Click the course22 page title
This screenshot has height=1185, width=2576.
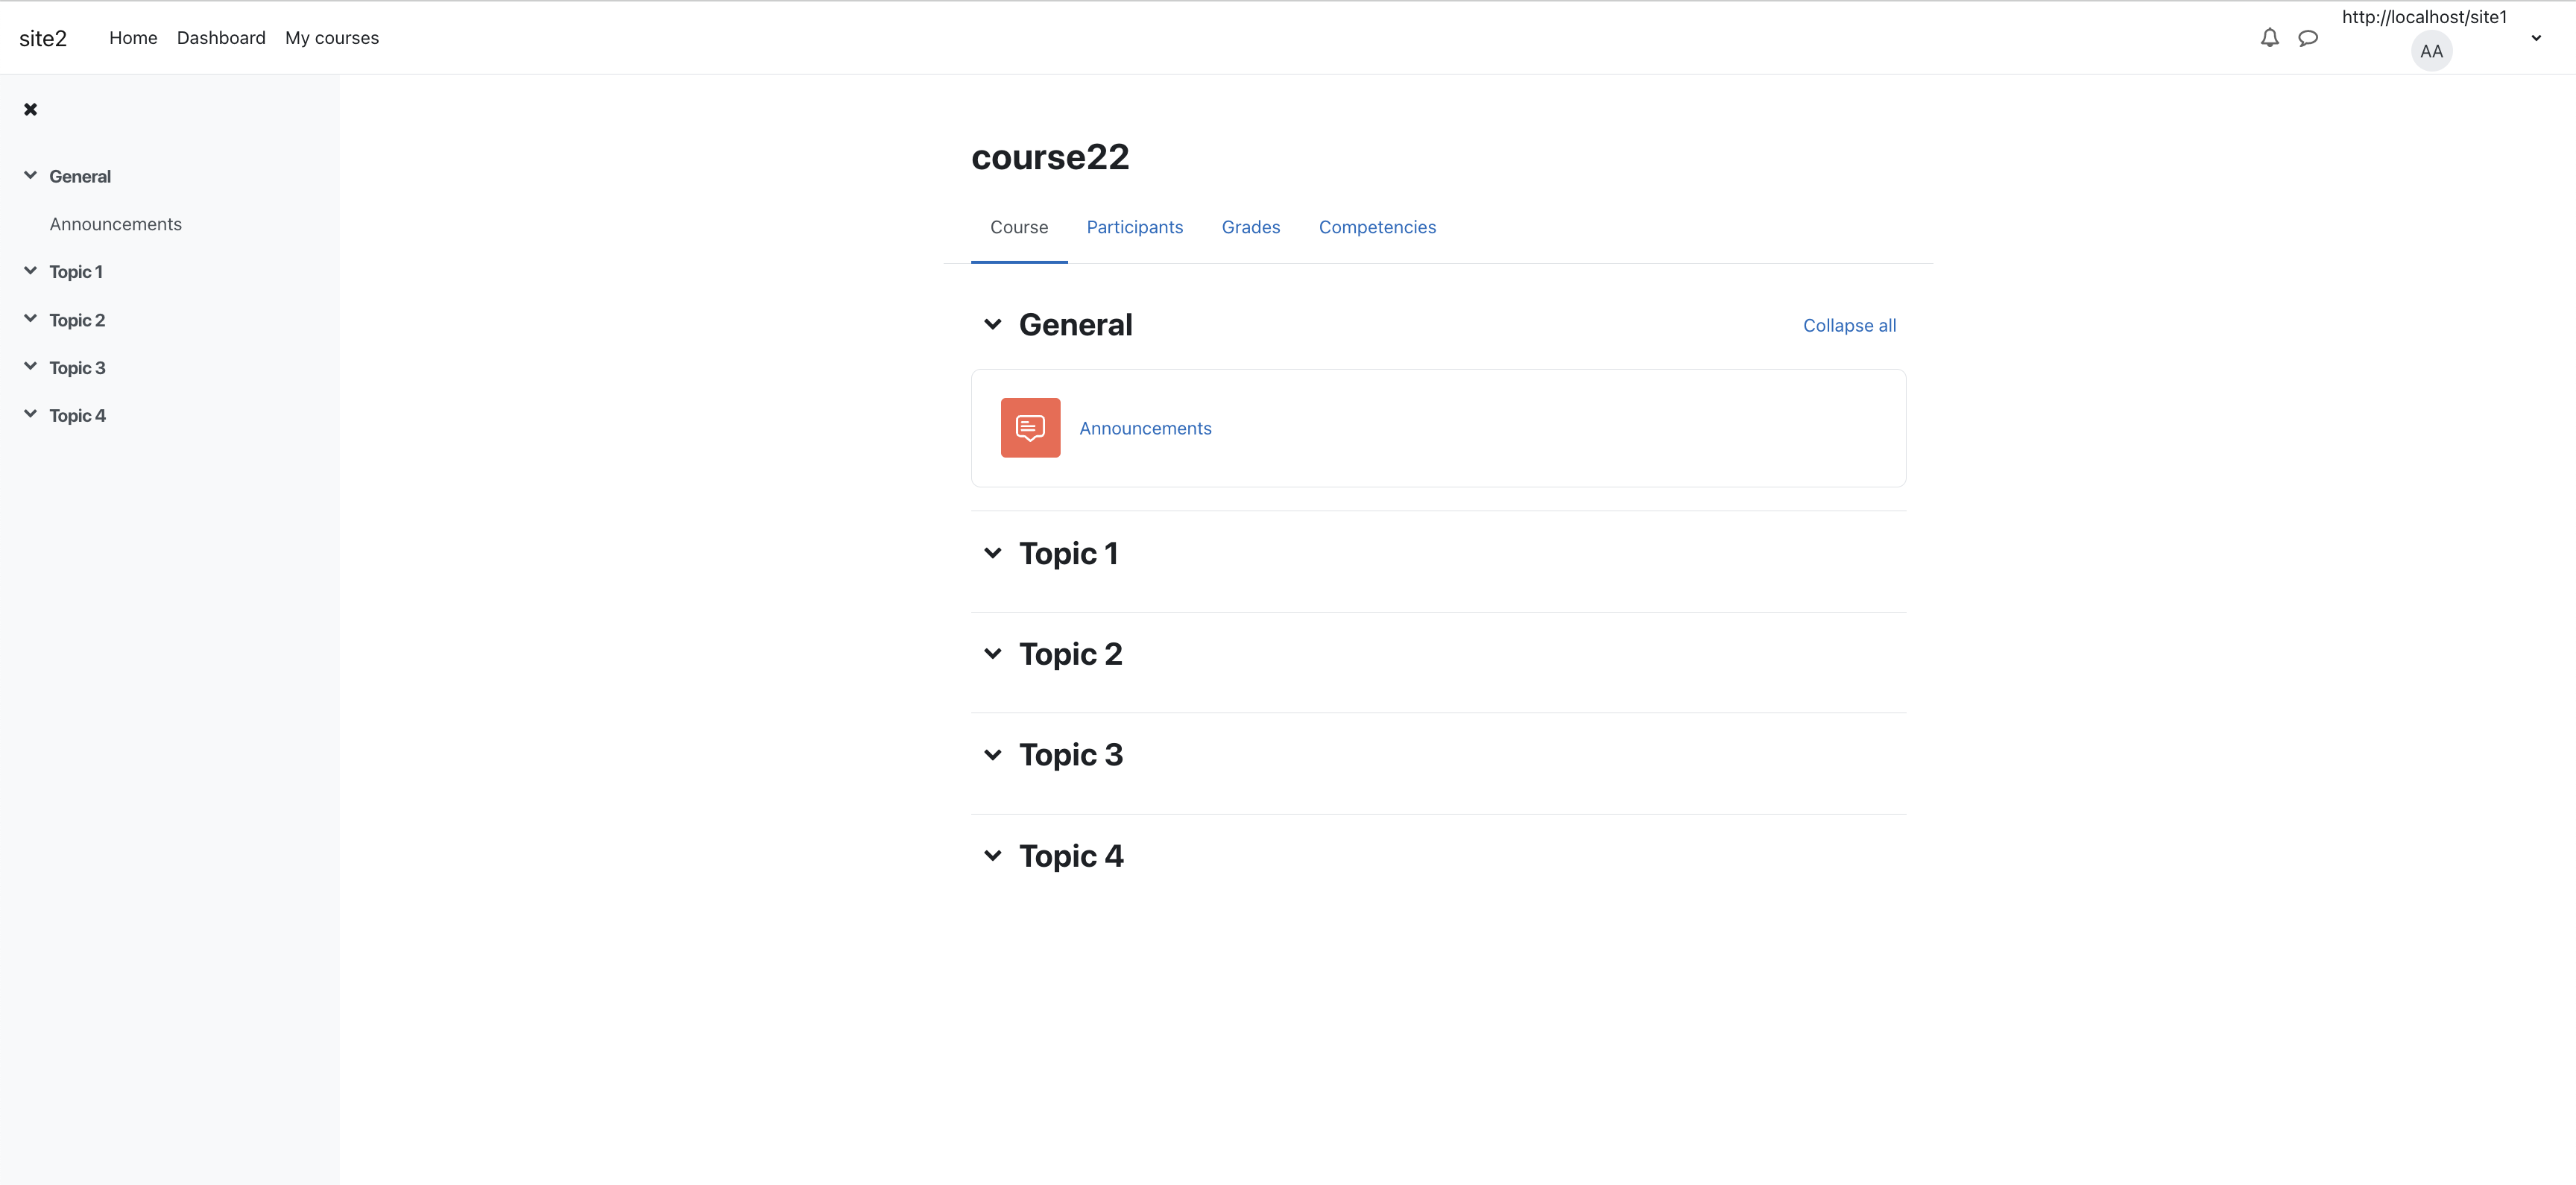coord(1050,157)
